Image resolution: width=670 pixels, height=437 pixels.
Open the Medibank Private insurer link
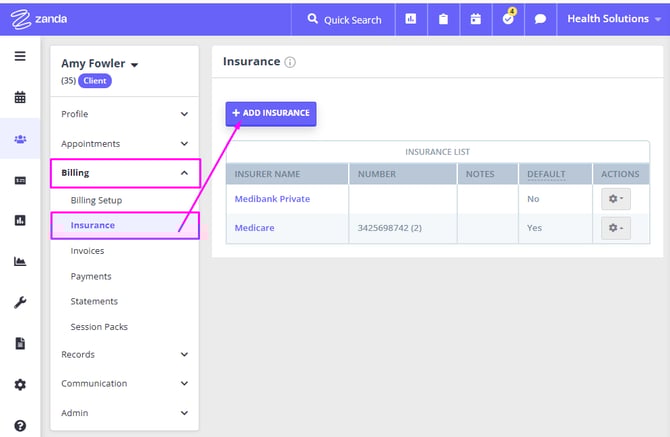272,199
